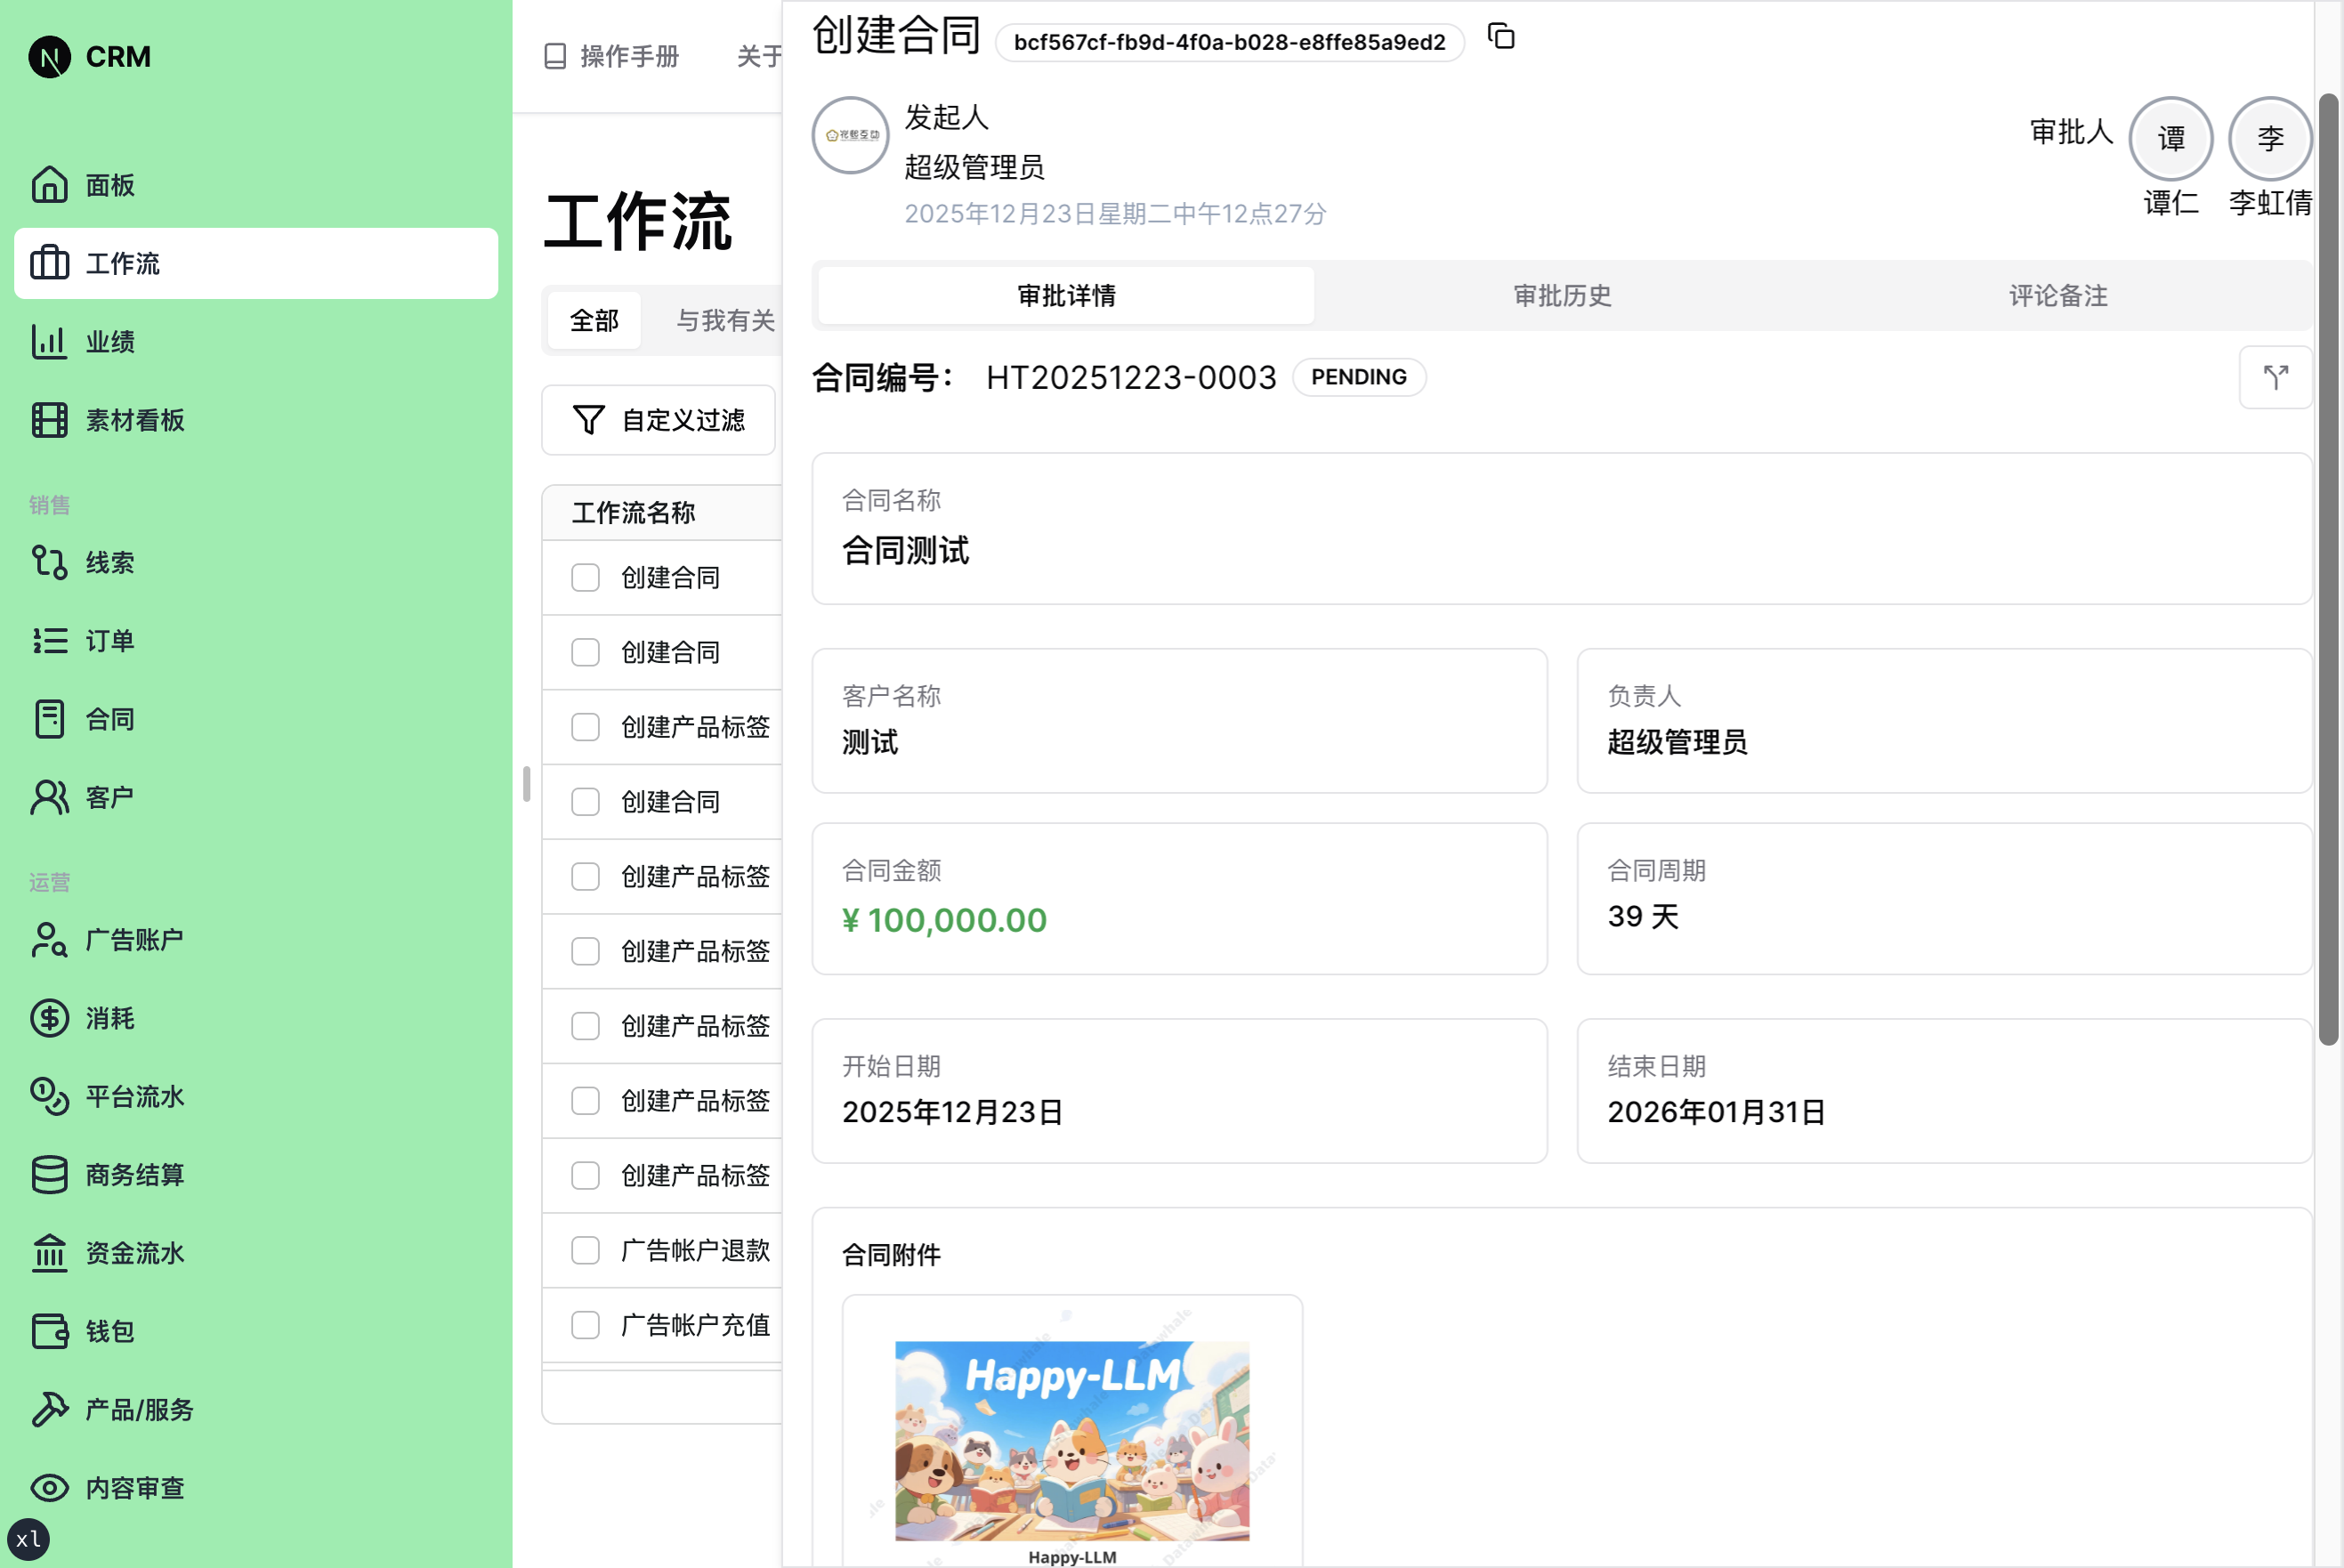Check the 广告帐户退款 row checkbox
This screenshot has width=2344, height=1568.
[585, 1250]
